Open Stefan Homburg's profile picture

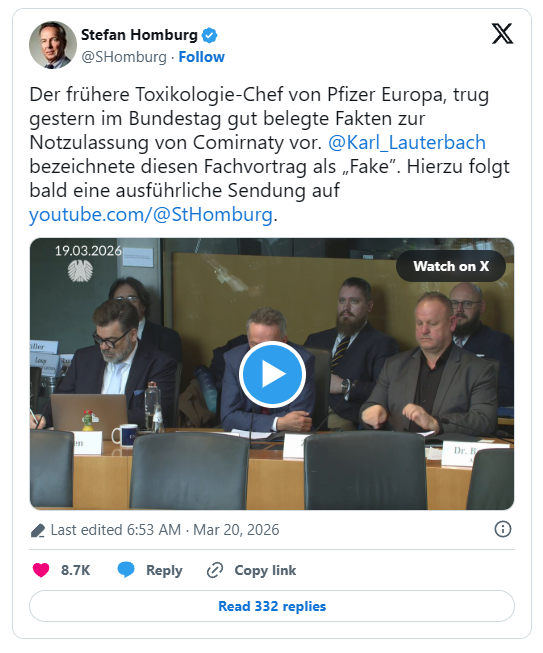(x=53, y=45)
